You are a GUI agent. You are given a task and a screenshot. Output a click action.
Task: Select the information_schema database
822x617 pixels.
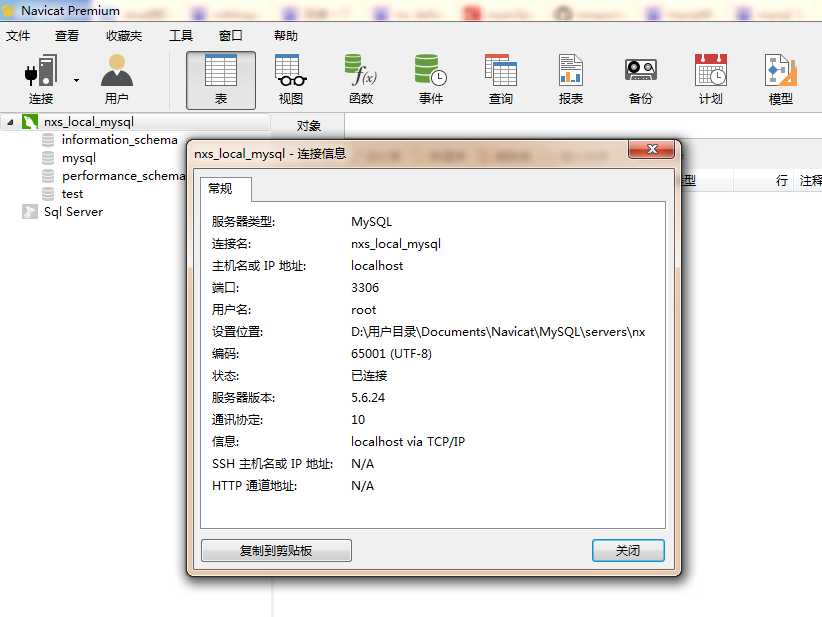pyautogui.click(x=120, y=140)
